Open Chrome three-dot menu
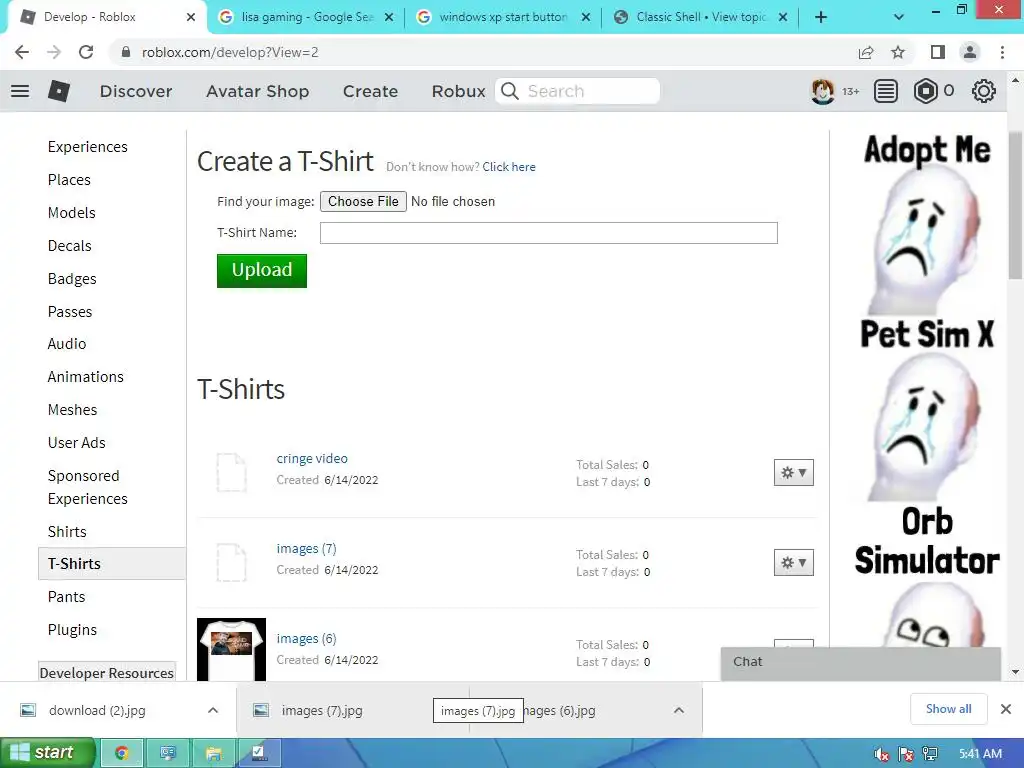1024x768 pixels. coord(1002,52)
